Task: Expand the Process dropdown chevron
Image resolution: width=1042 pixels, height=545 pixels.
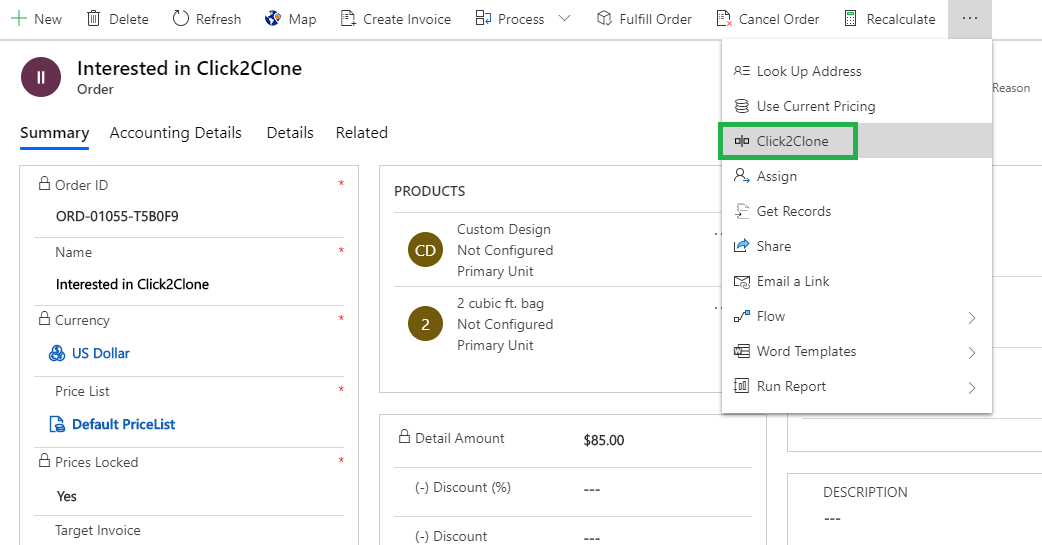Action: coord(564,19)
